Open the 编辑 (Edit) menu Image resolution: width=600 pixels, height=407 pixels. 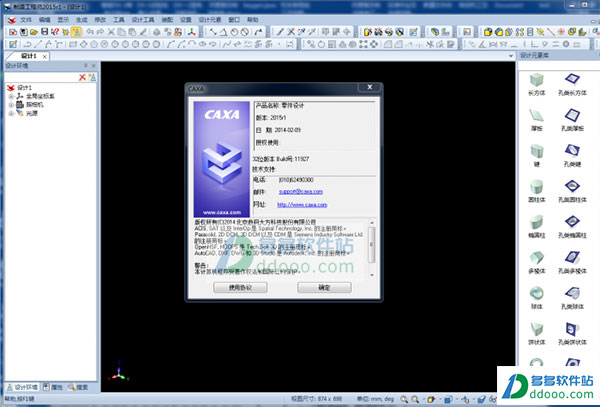44,20
